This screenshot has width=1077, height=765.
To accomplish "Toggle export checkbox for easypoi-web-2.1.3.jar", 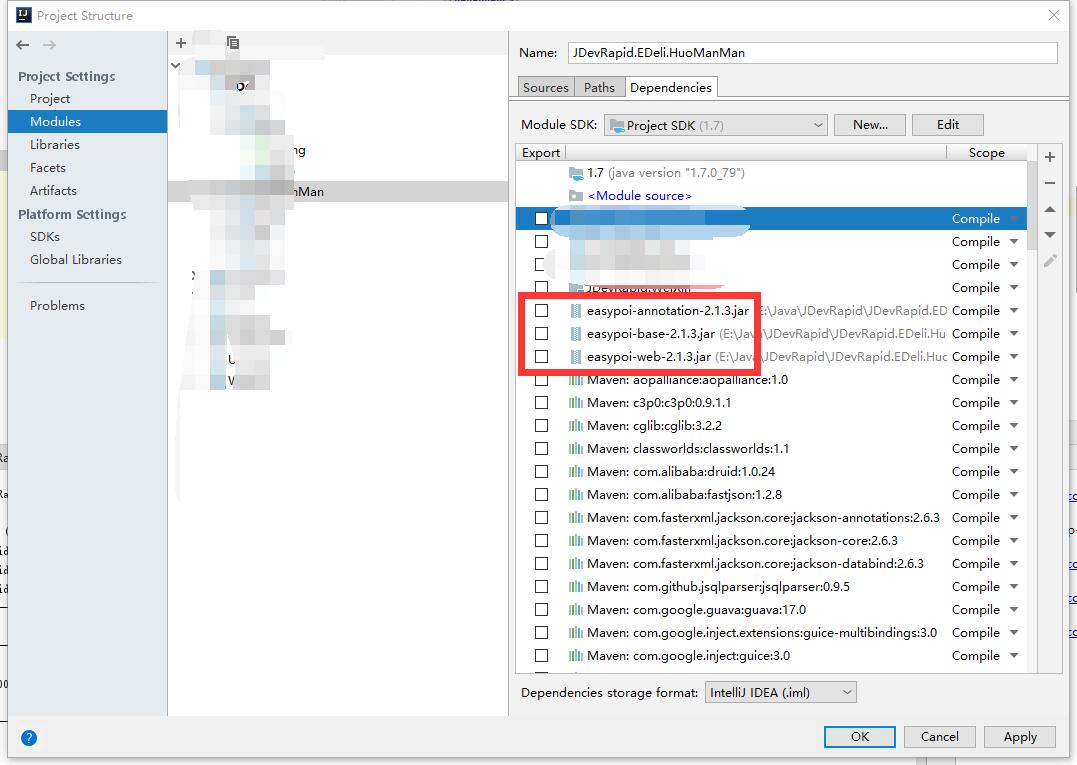I will pyautogui.click(x=541, y=357).
